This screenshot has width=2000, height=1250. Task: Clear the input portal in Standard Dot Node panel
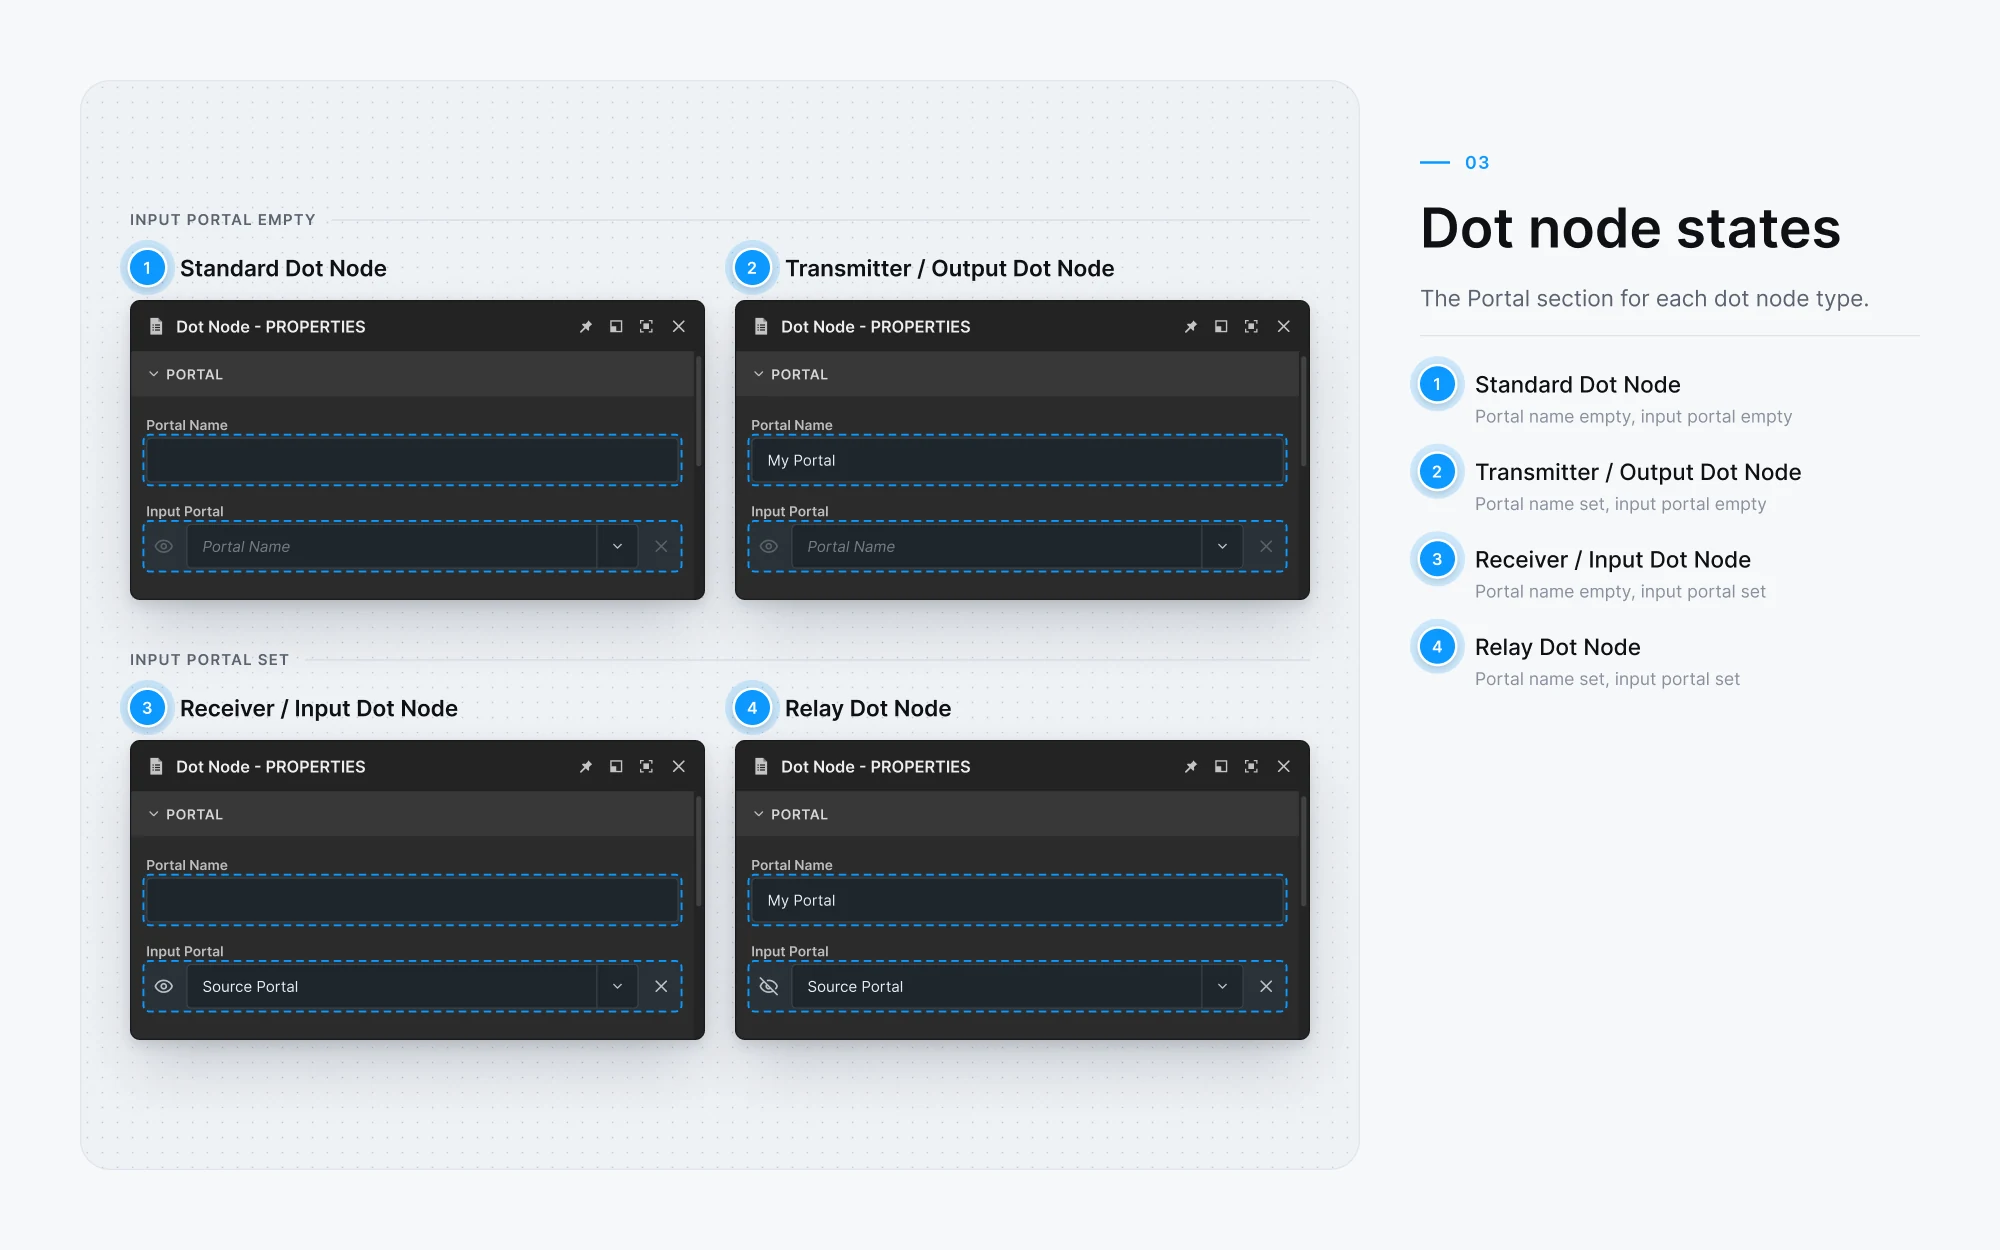661,547
